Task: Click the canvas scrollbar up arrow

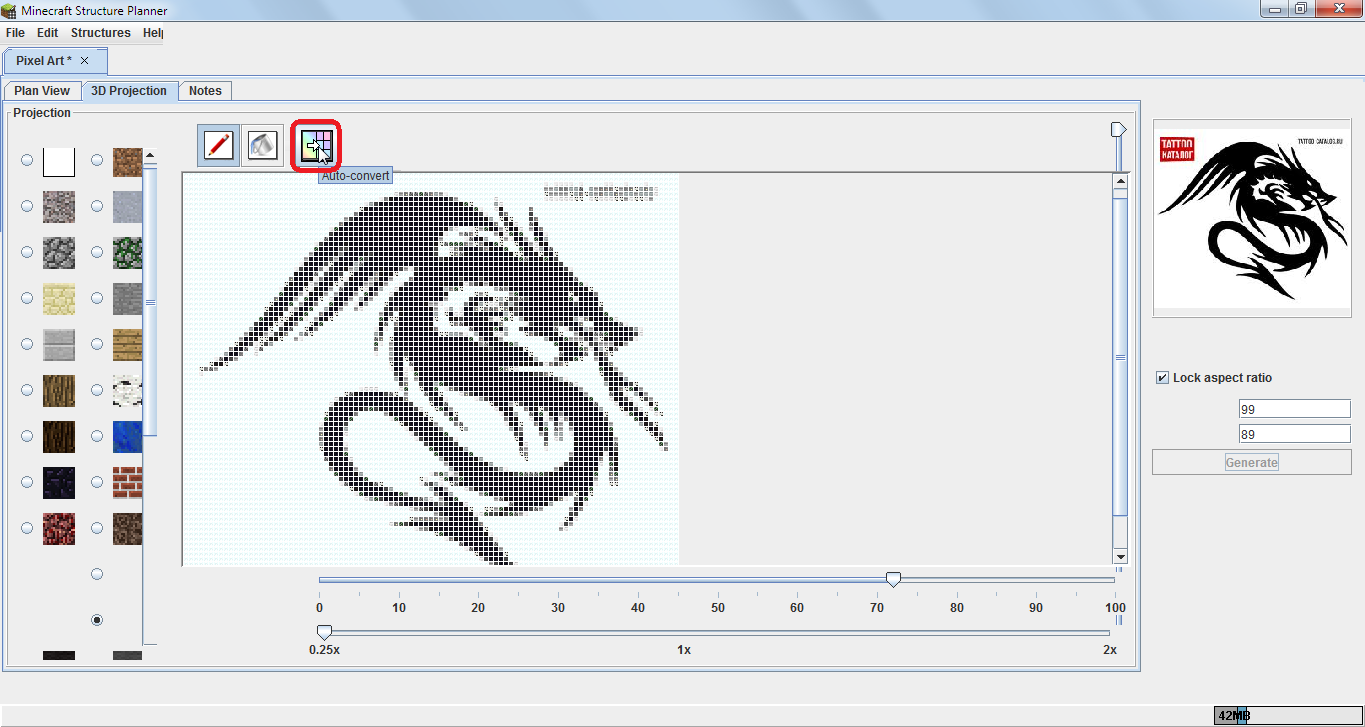Action: (1120, 182)
